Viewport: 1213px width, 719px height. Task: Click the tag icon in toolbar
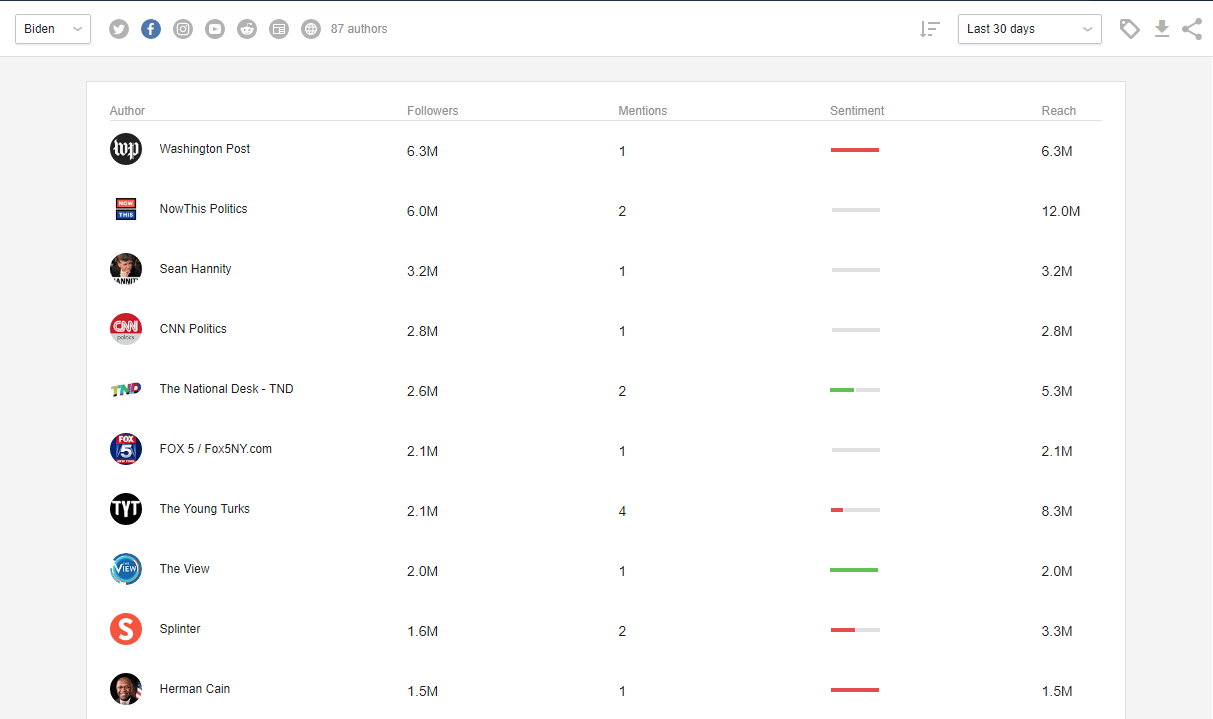1130,29
